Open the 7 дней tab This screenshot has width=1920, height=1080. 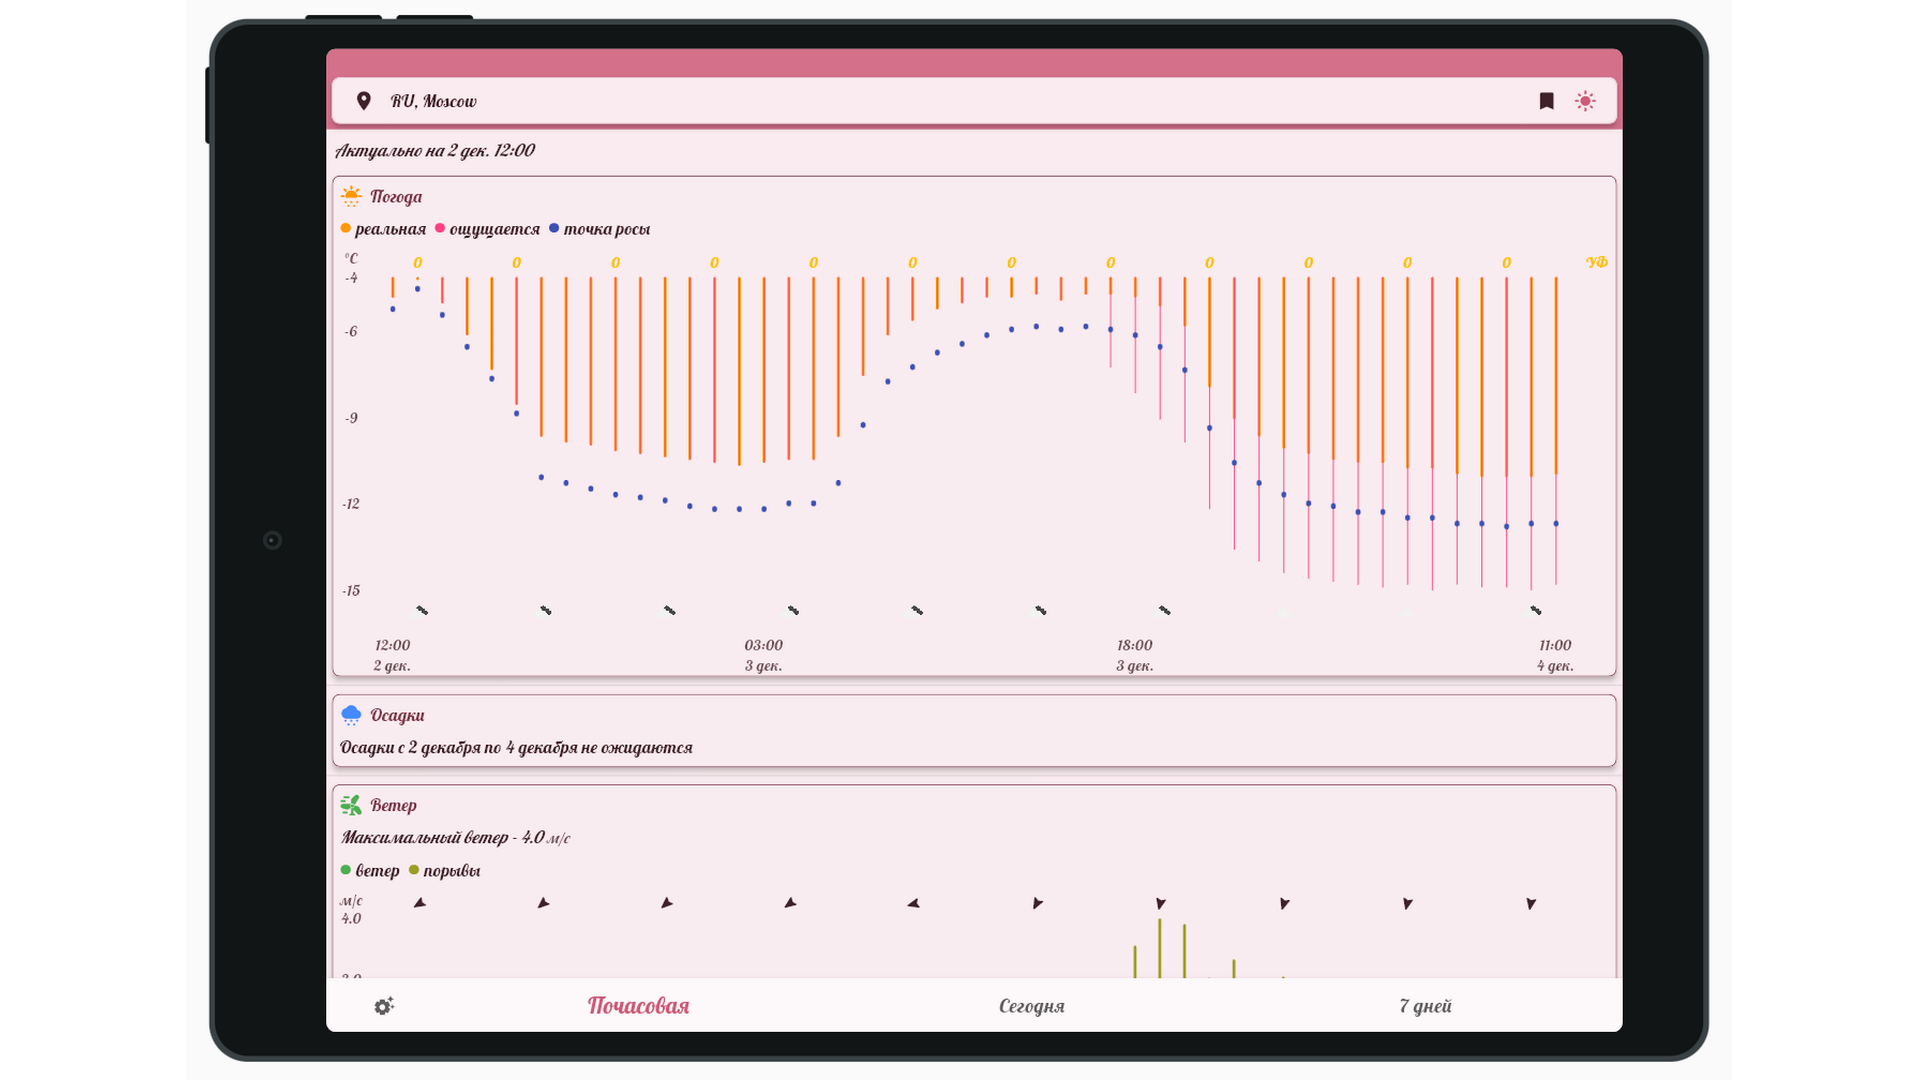(x=1425, y=1006)
